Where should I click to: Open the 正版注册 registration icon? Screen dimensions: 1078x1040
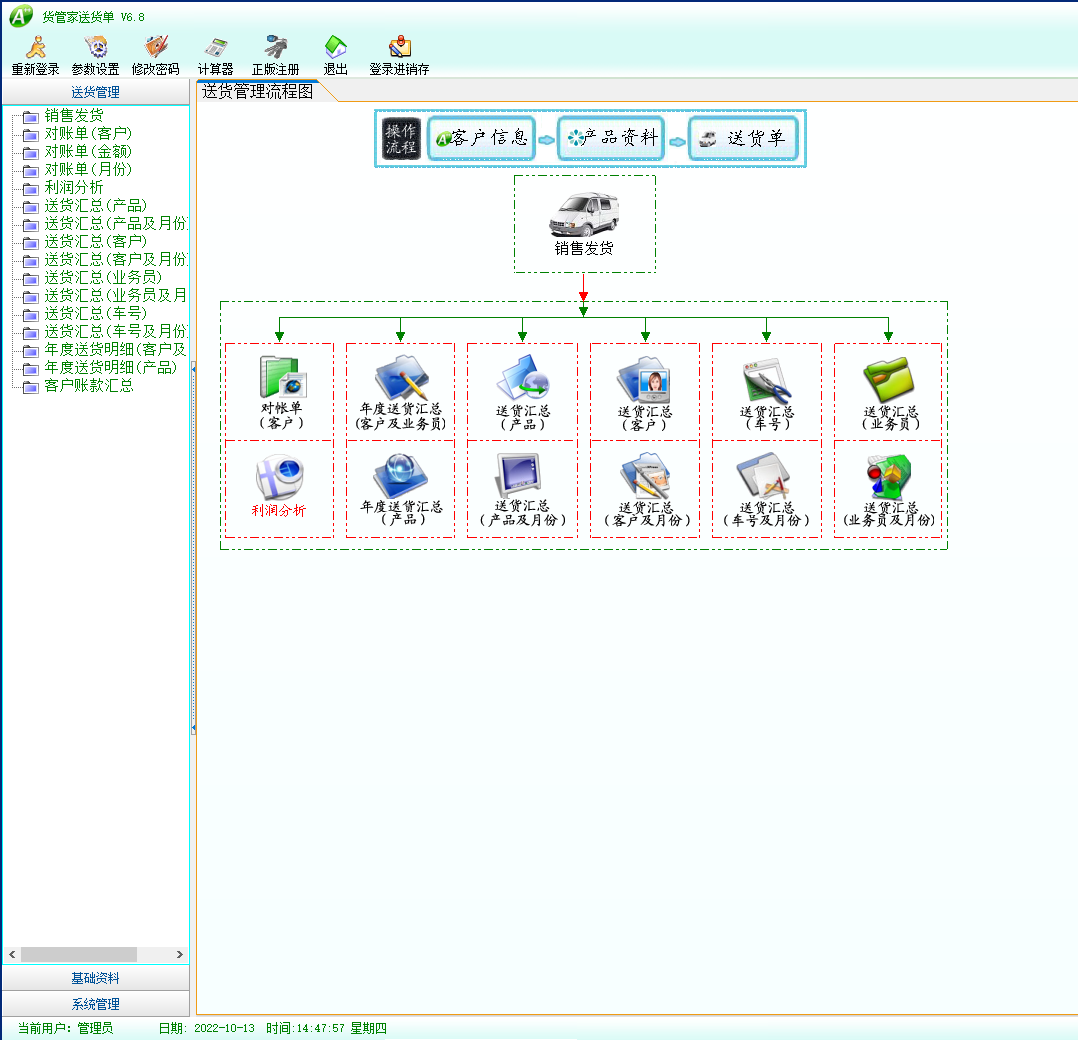275,48
